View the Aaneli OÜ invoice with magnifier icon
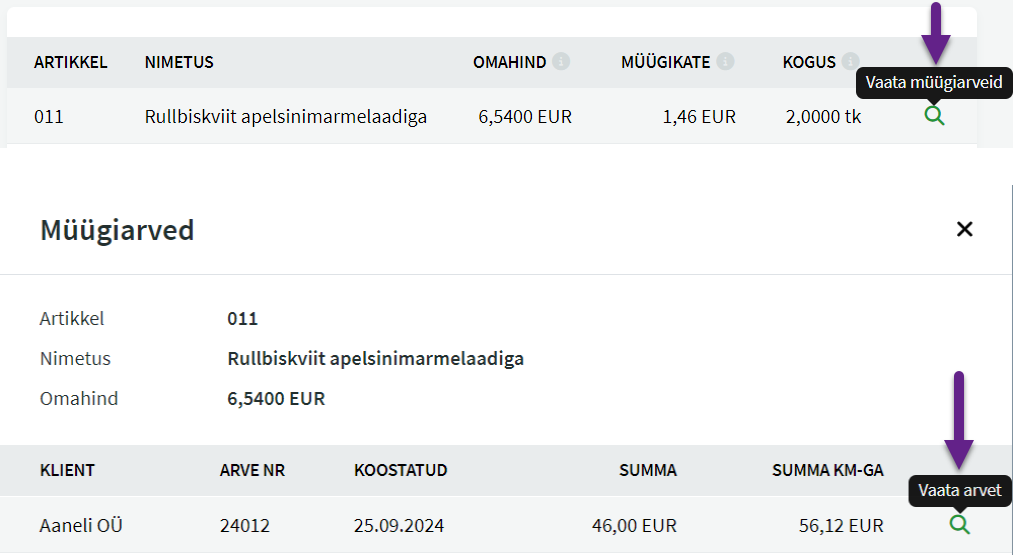Screen dimensions: 1013x555 (960, 524)
